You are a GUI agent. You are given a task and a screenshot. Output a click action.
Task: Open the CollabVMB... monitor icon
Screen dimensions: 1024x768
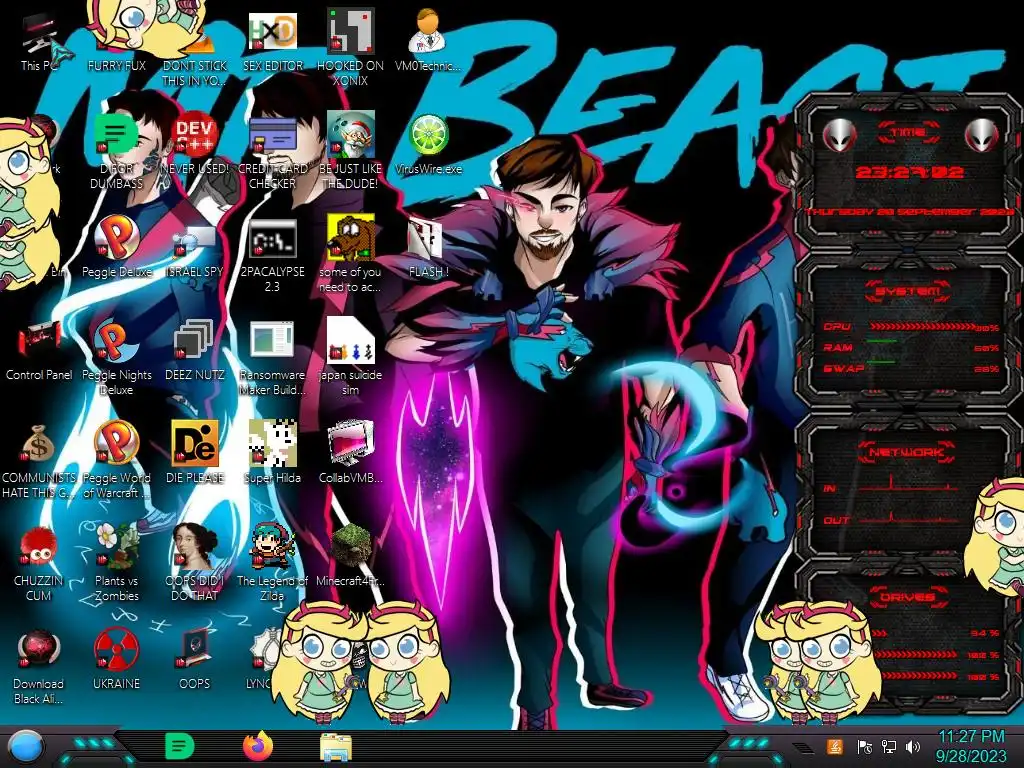(350, 452)
